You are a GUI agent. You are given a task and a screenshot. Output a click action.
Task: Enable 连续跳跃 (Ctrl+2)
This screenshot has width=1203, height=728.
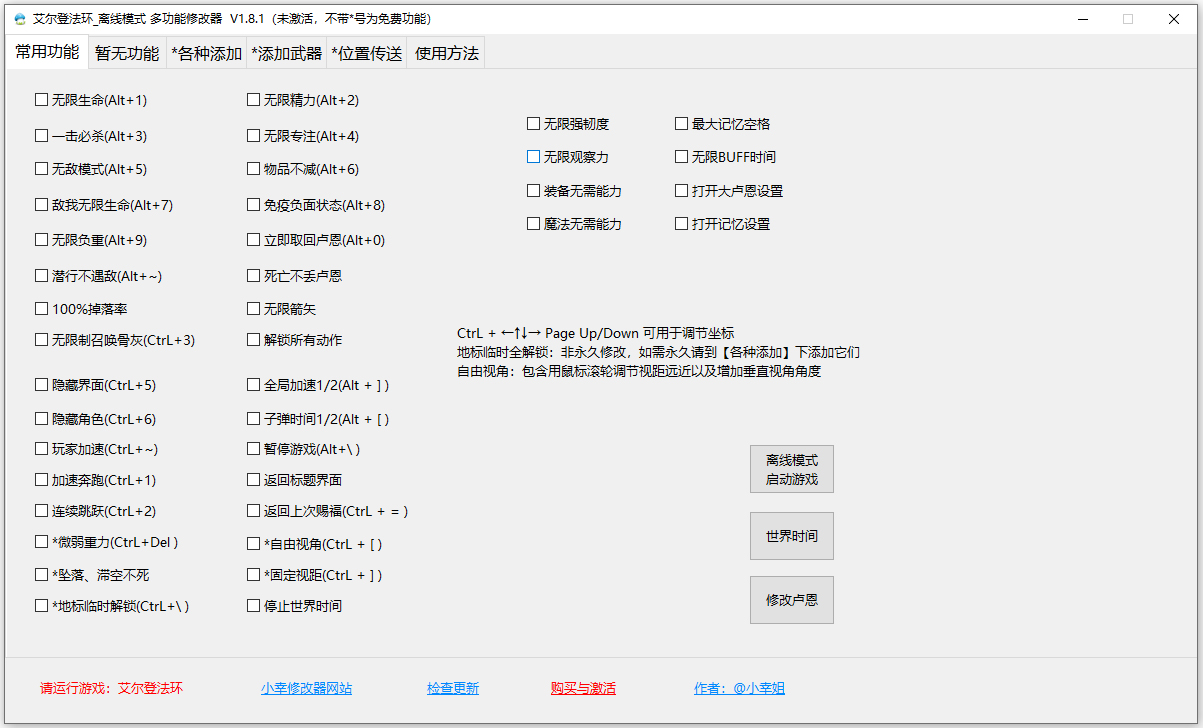pos(41,510)
